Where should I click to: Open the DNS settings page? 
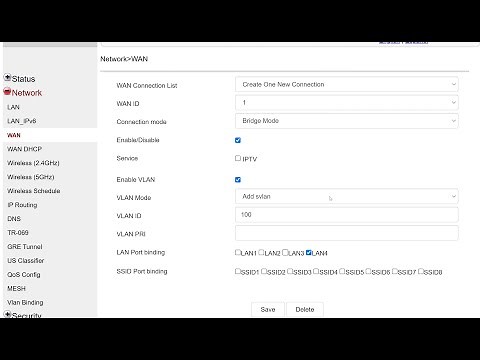pyautogui.click(x=14, y=219)
